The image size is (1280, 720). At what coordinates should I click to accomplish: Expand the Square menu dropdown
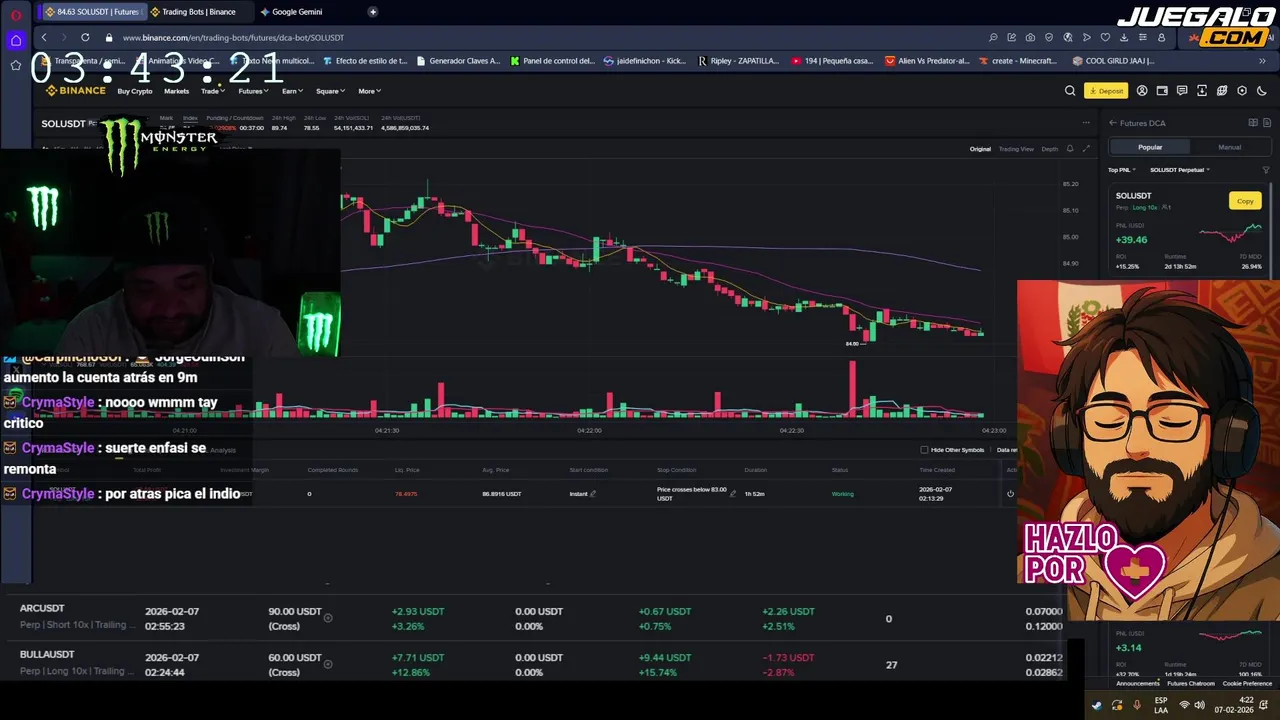330,91
